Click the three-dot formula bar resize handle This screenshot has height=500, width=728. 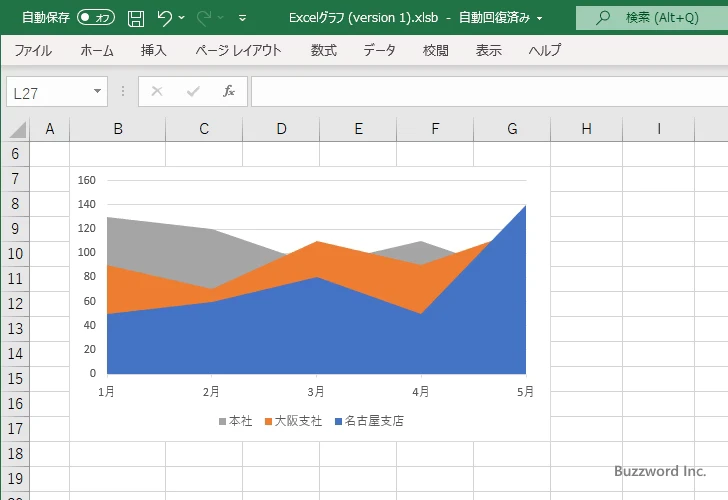[123, 91]
